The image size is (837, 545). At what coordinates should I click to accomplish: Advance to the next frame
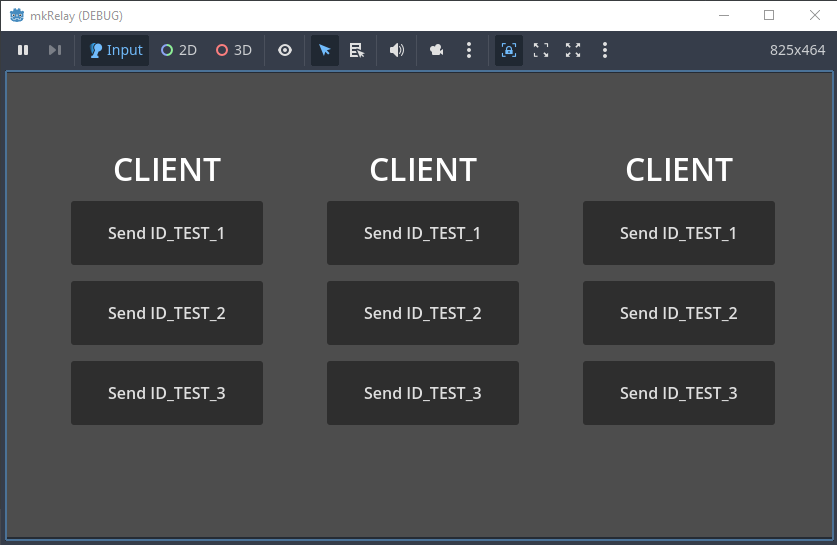55,50
